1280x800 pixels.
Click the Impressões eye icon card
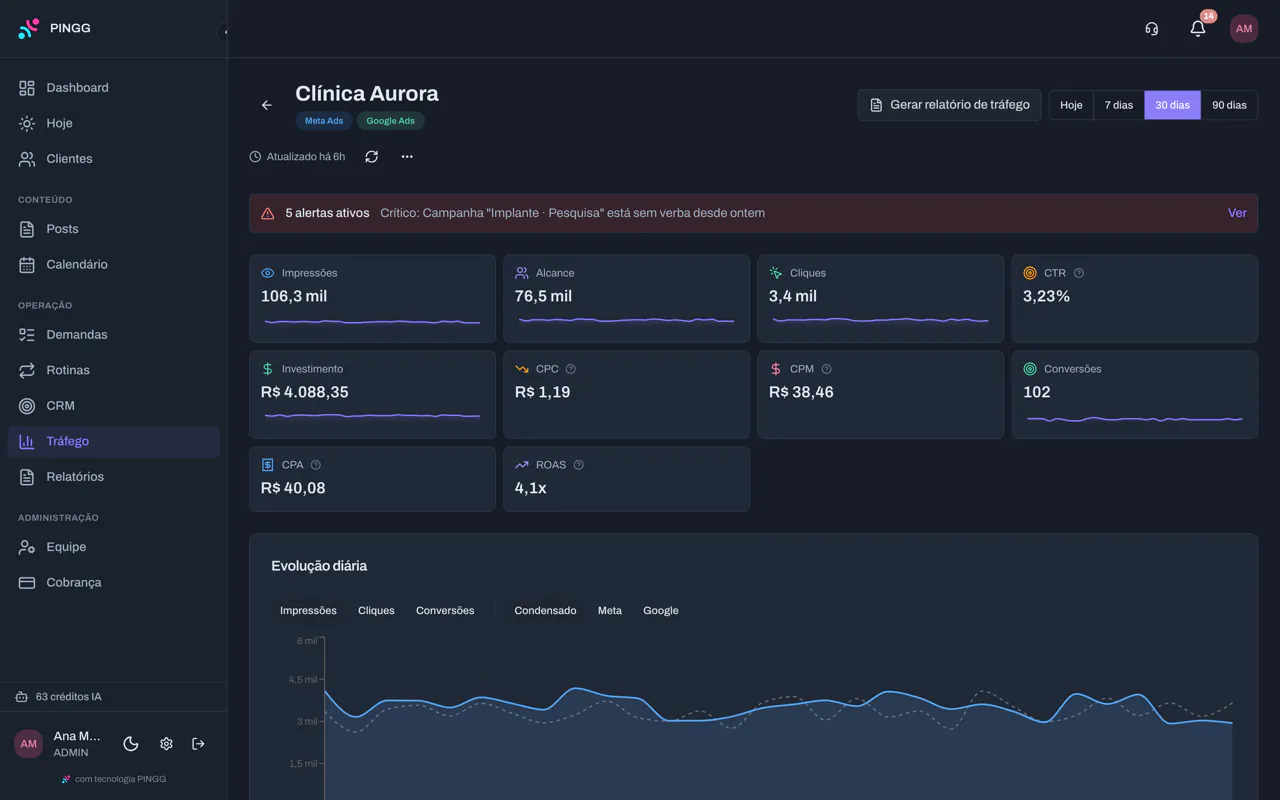(267, 273)
